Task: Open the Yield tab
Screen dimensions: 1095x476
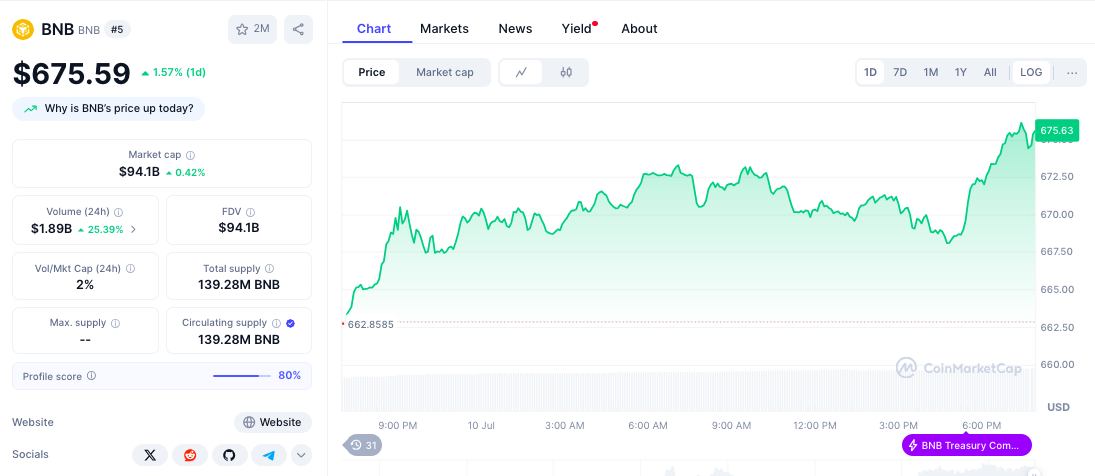Action: [x=577, y=28]
